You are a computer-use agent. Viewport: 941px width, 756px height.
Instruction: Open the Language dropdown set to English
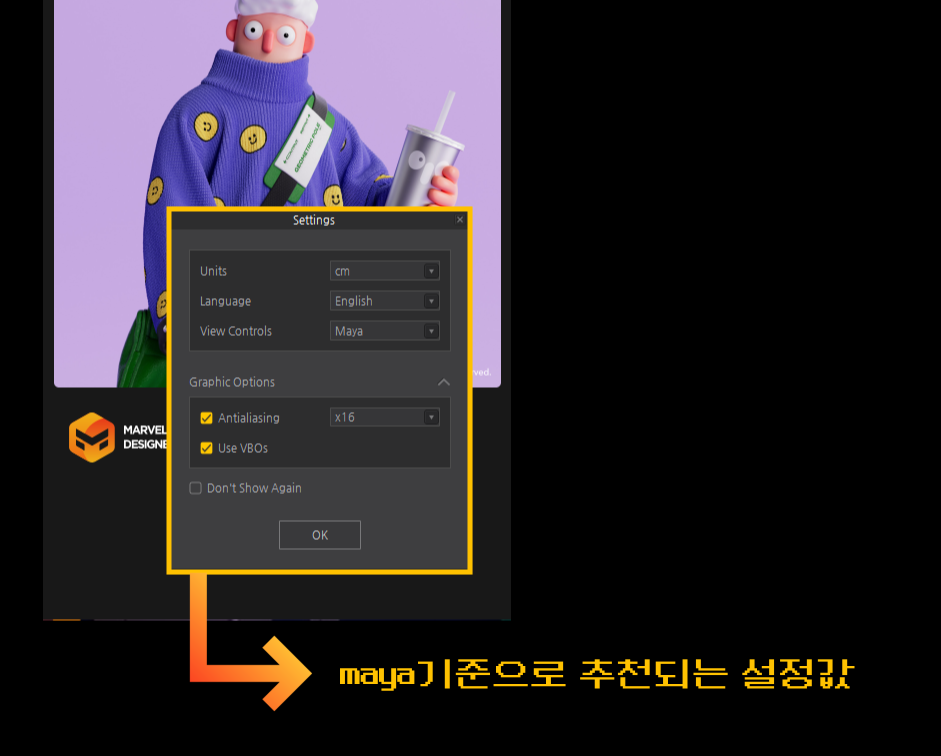tap(385, 301)
